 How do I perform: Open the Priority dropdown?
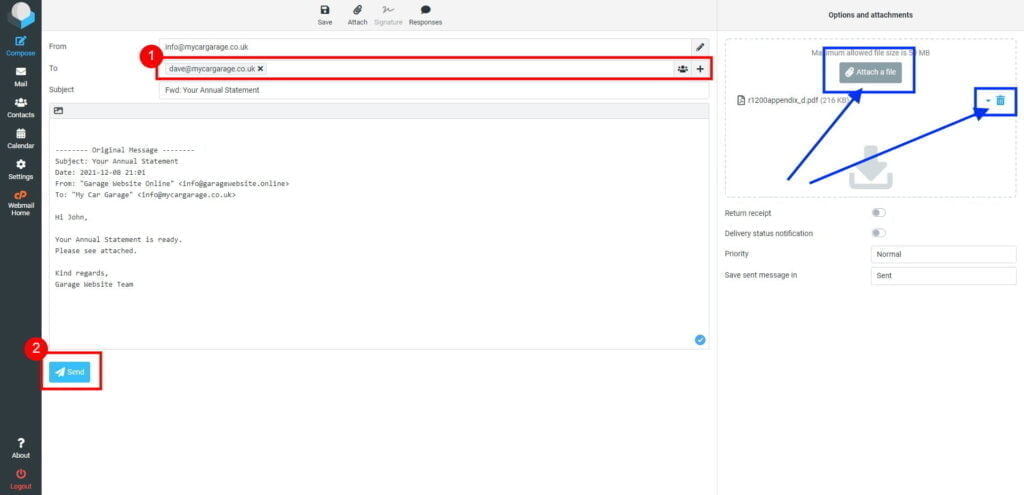pyautogui.click(x=944, y=254)
